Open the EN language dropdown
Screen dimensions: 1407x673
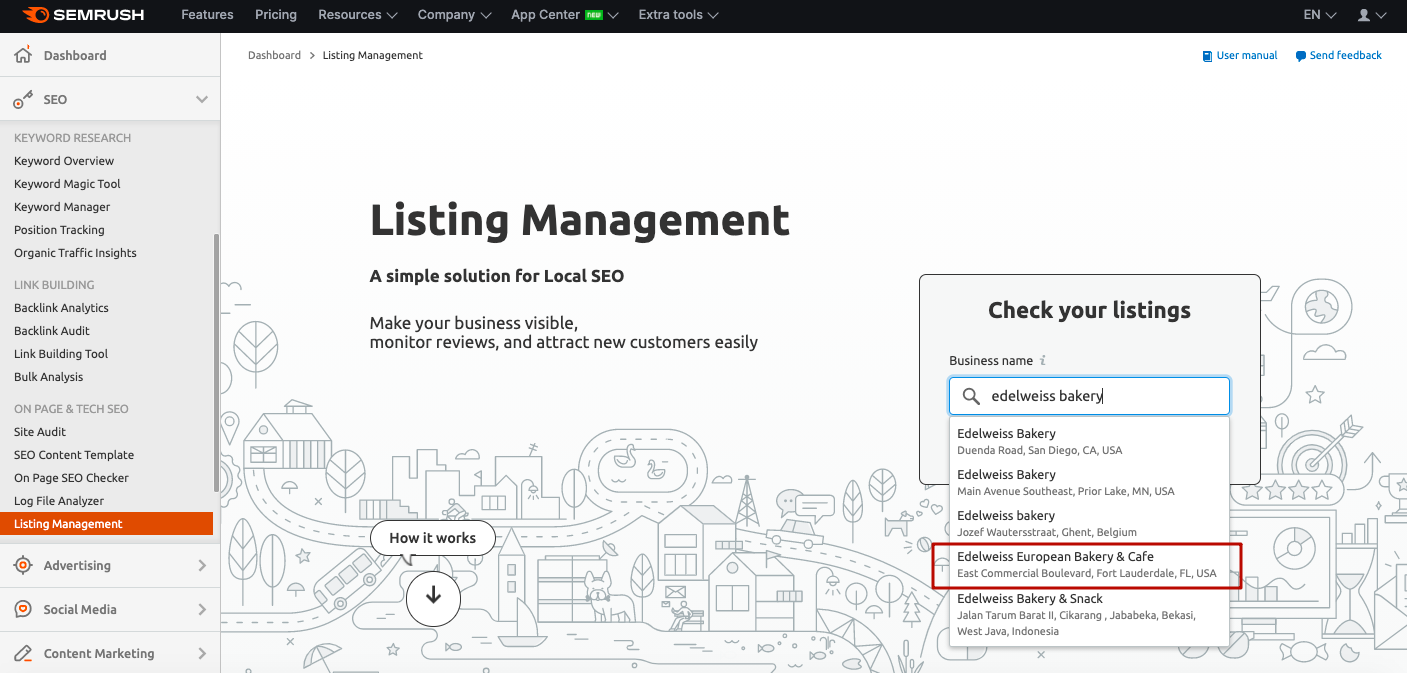[1319, 15]
